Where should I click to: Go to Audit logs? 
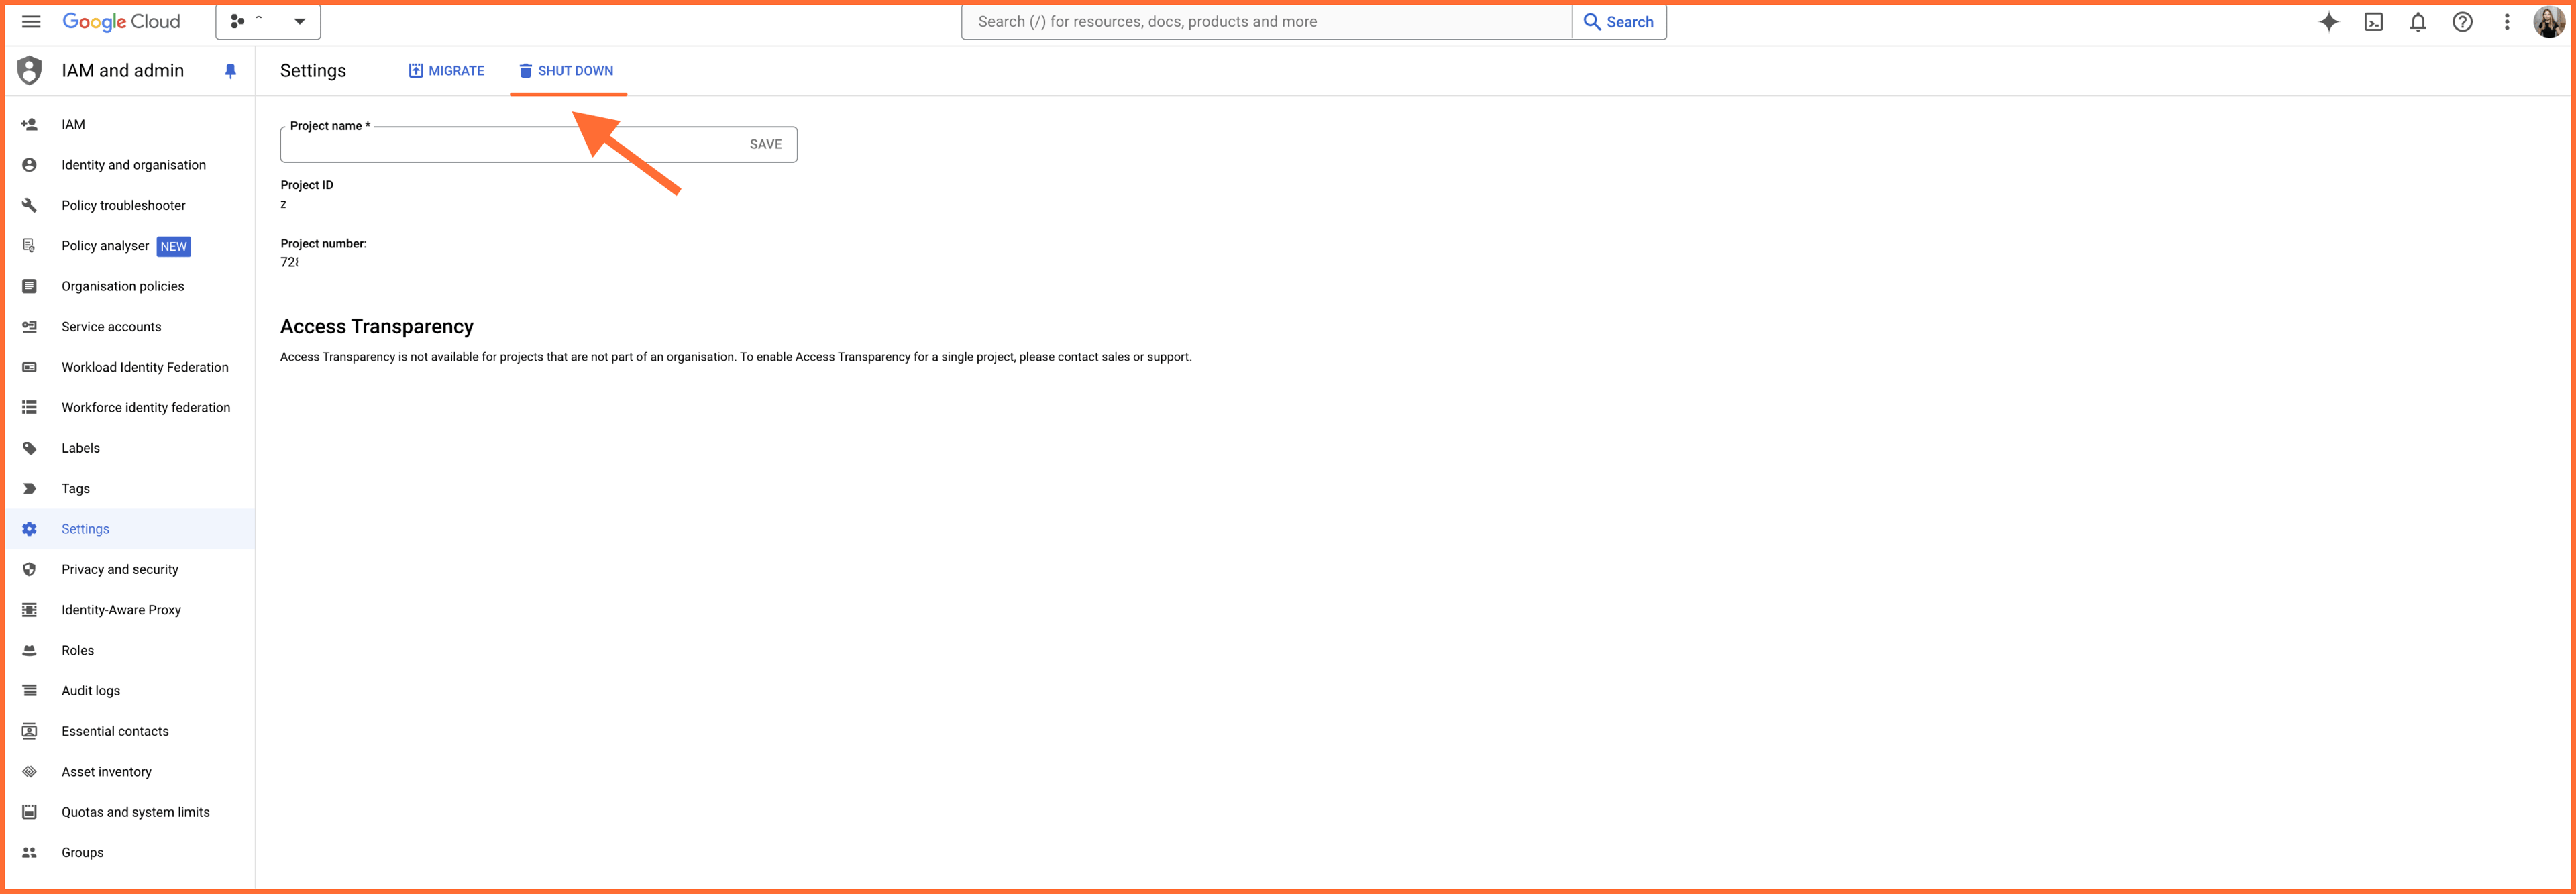[x=130, y=691]
